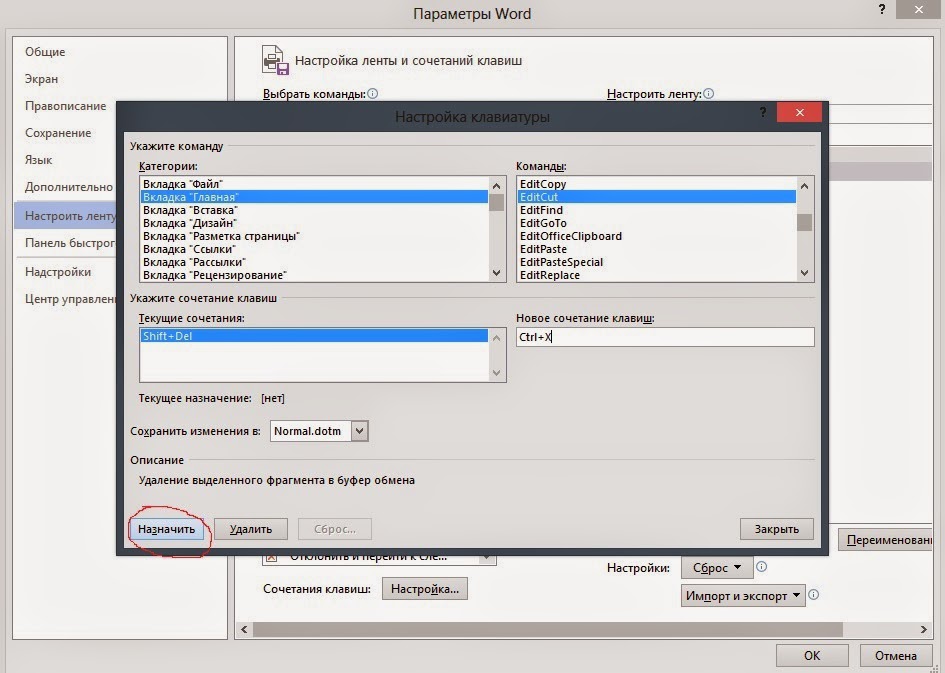
Task: Click the Удалить button
Action: (251, 529)
